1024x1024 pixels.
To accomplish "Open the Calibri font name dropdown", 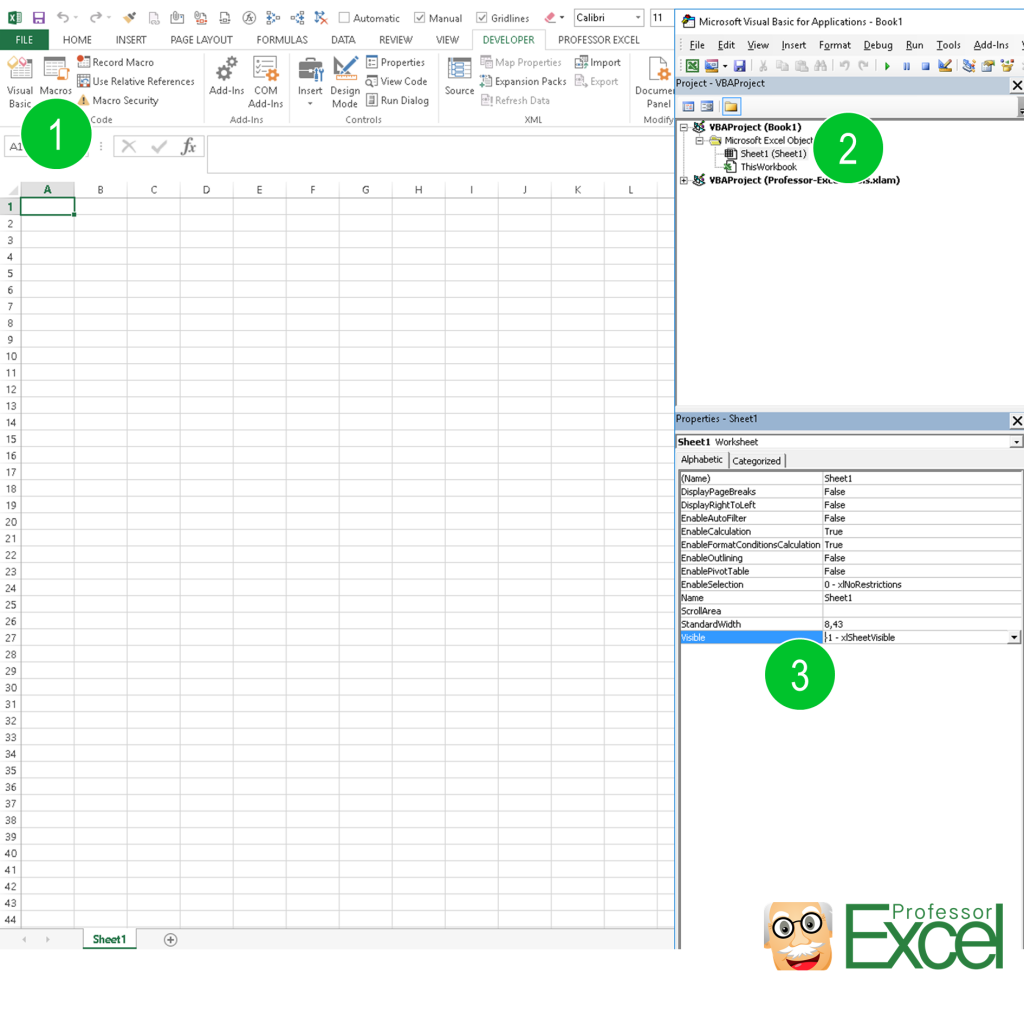I will (x=638, y=18).
